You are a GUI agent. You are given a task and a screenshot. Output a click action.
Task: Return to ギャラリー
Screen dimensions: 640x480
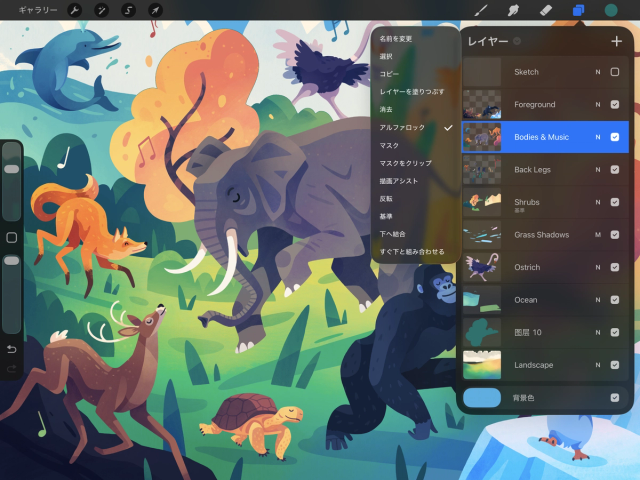pyautogui.click(x=38, y=10)
